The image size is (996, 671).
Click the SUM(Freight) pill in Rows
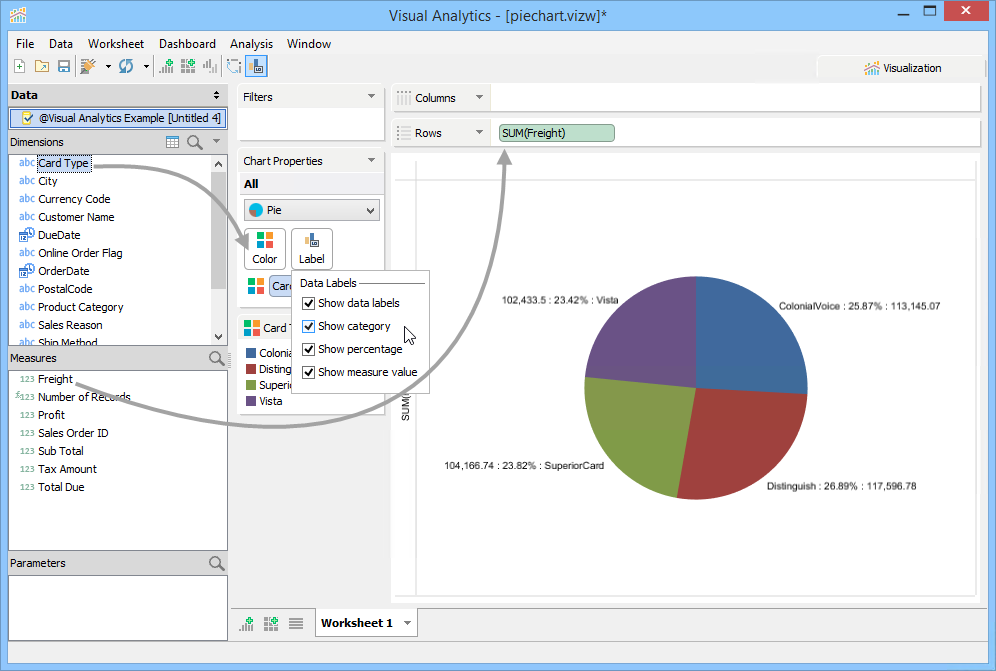(556, 133)
